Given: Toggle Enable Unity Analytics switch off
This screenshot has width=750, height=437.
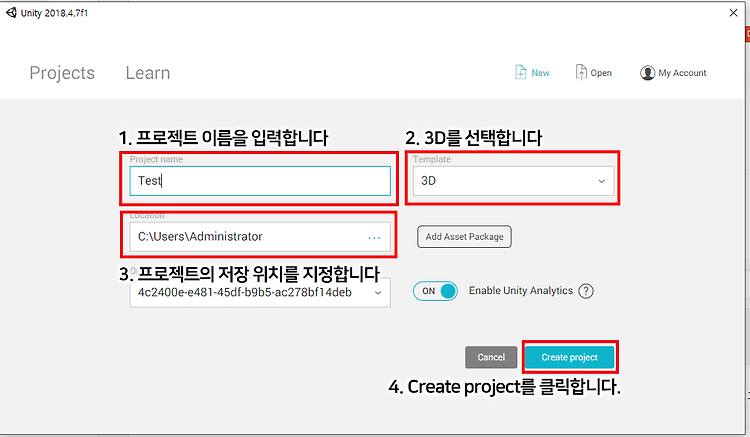Looking at the screenshot, I should pyautogui.click(x=435, y=291).
